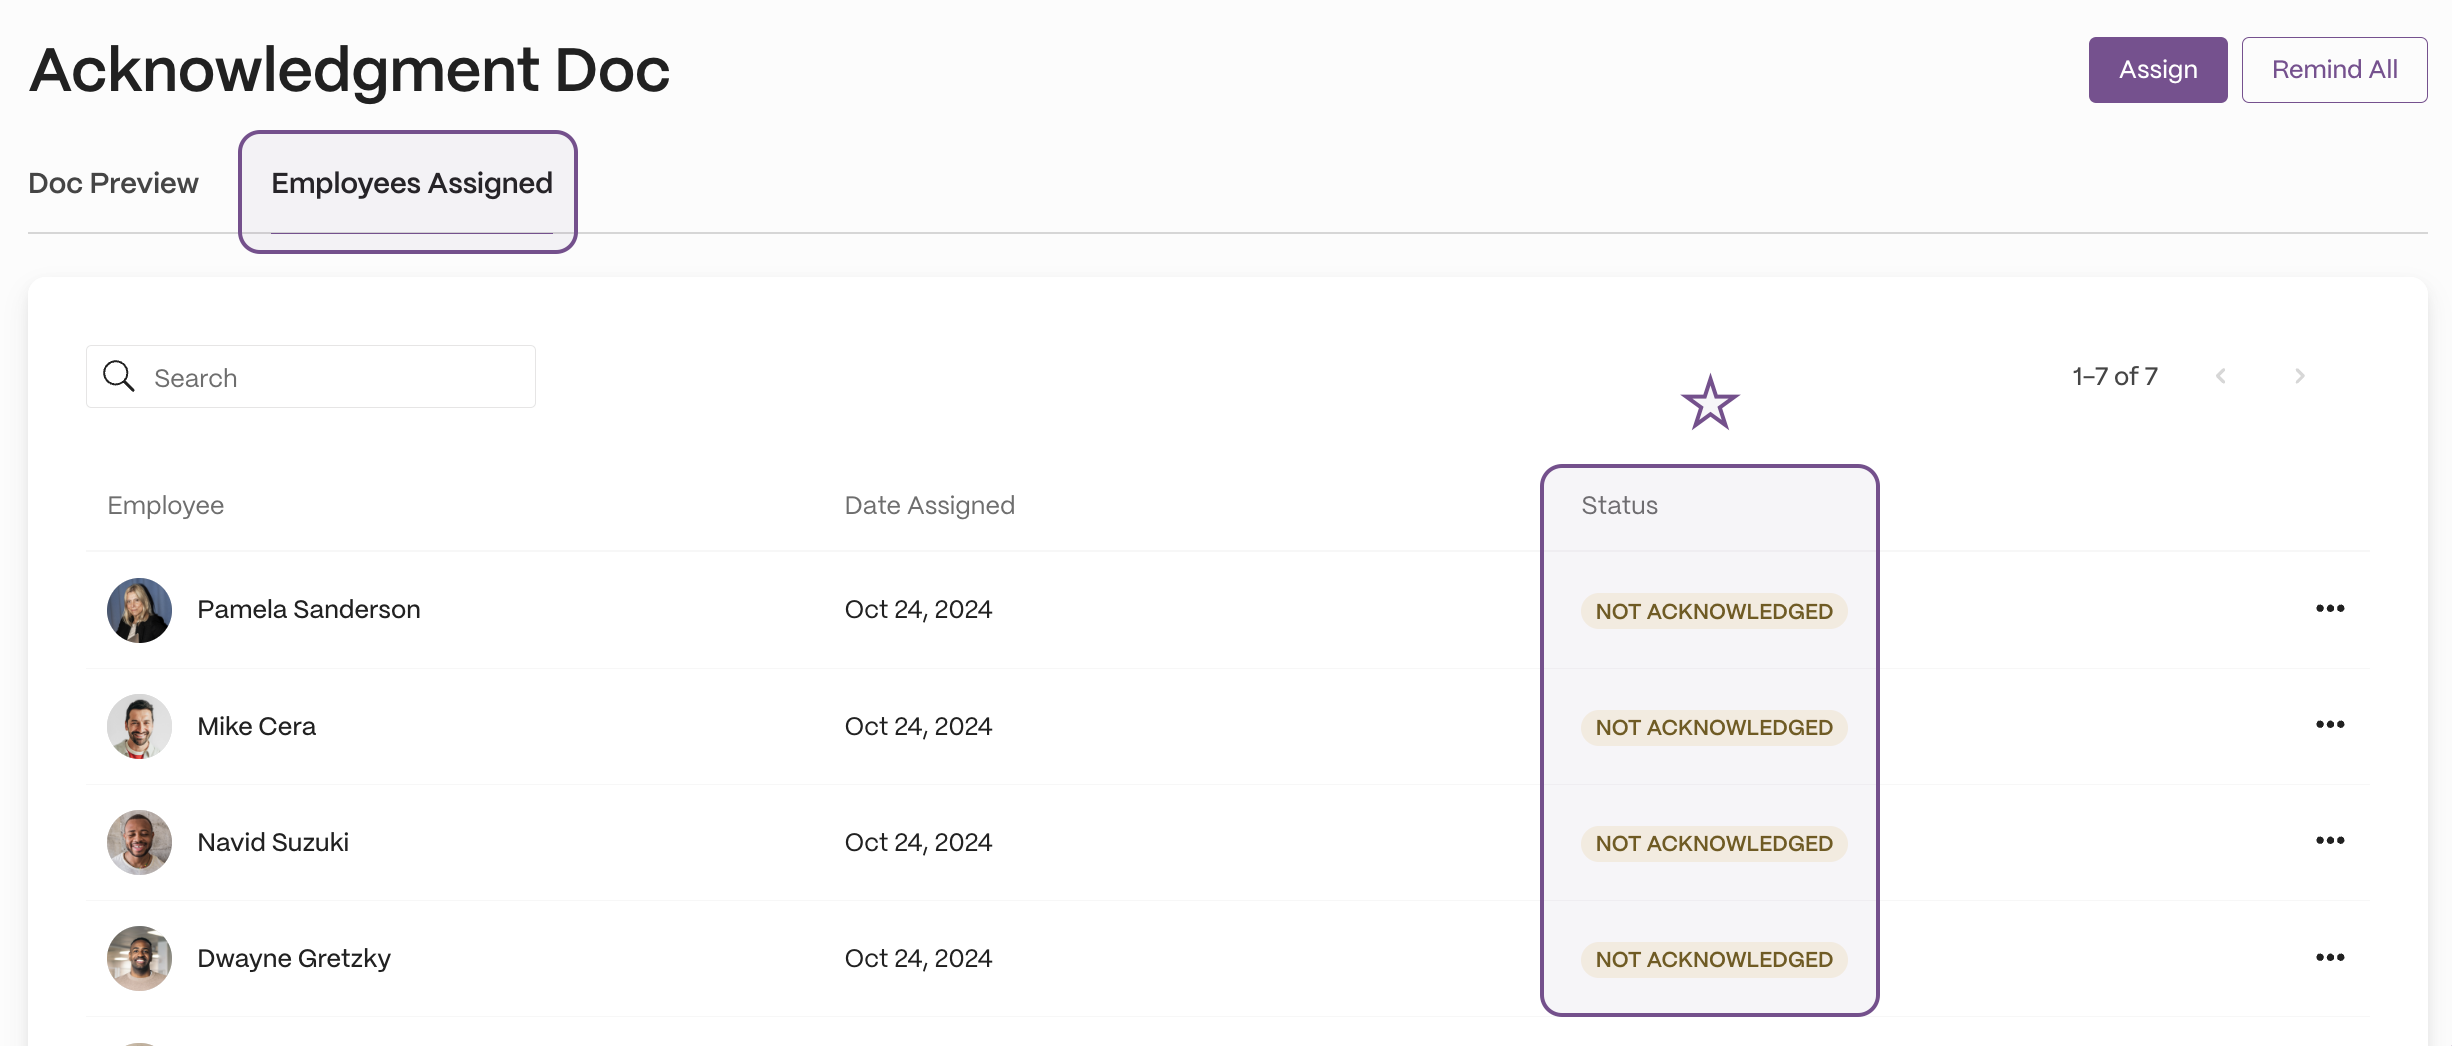The image size is (2452, 1046).
Task: Click Navid Suzuki's avatar photo
Action: (139, 842)
